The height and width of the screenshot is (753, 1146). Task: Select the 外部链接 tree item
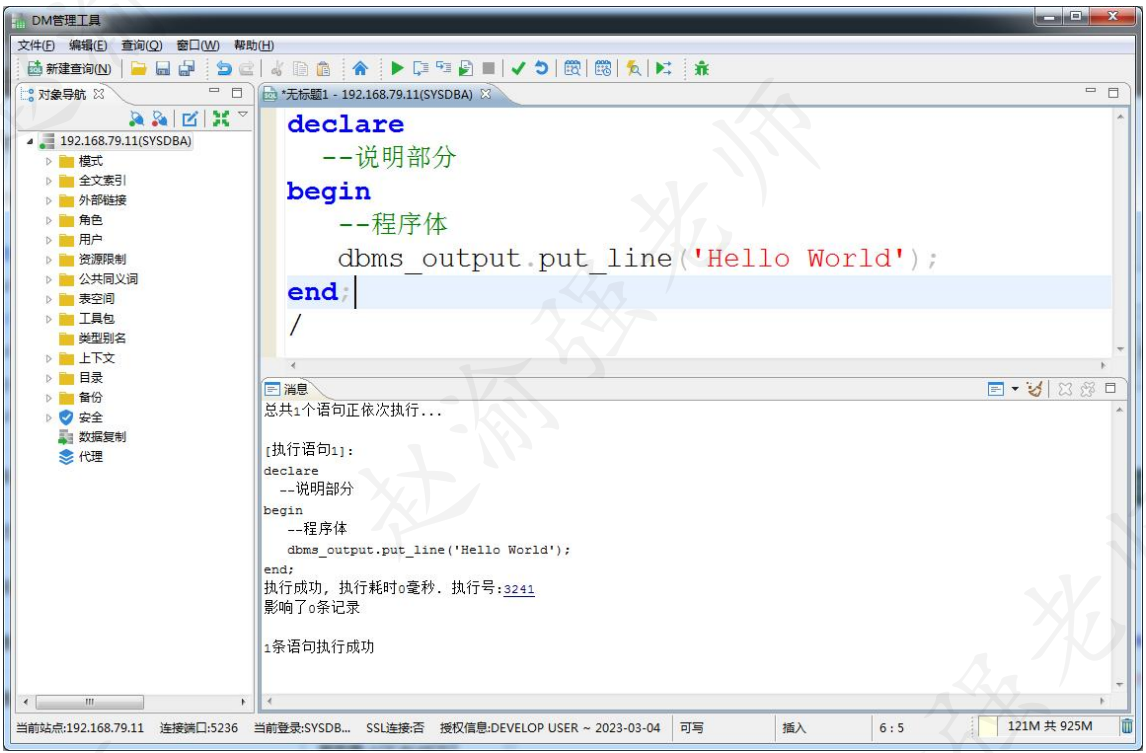102,200
